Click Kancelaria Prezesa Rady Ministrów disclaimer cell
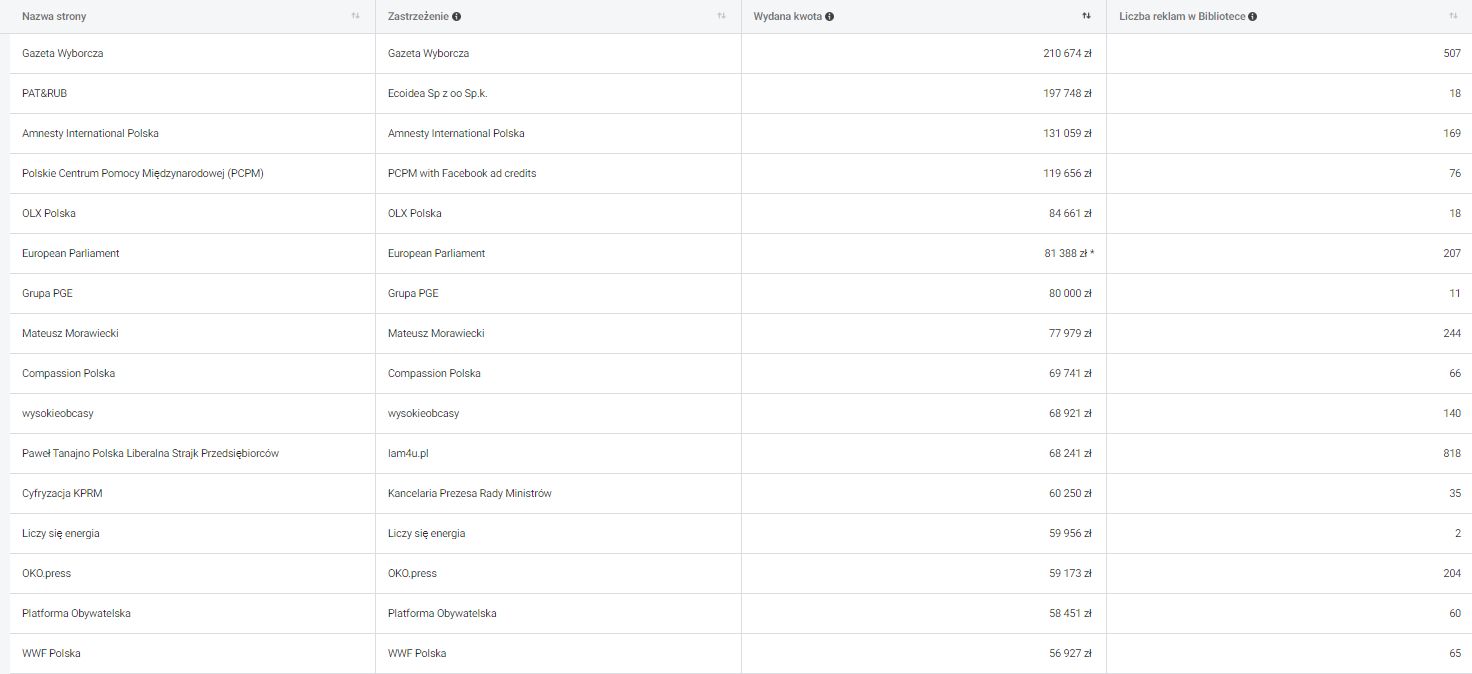 coord(469,493)
